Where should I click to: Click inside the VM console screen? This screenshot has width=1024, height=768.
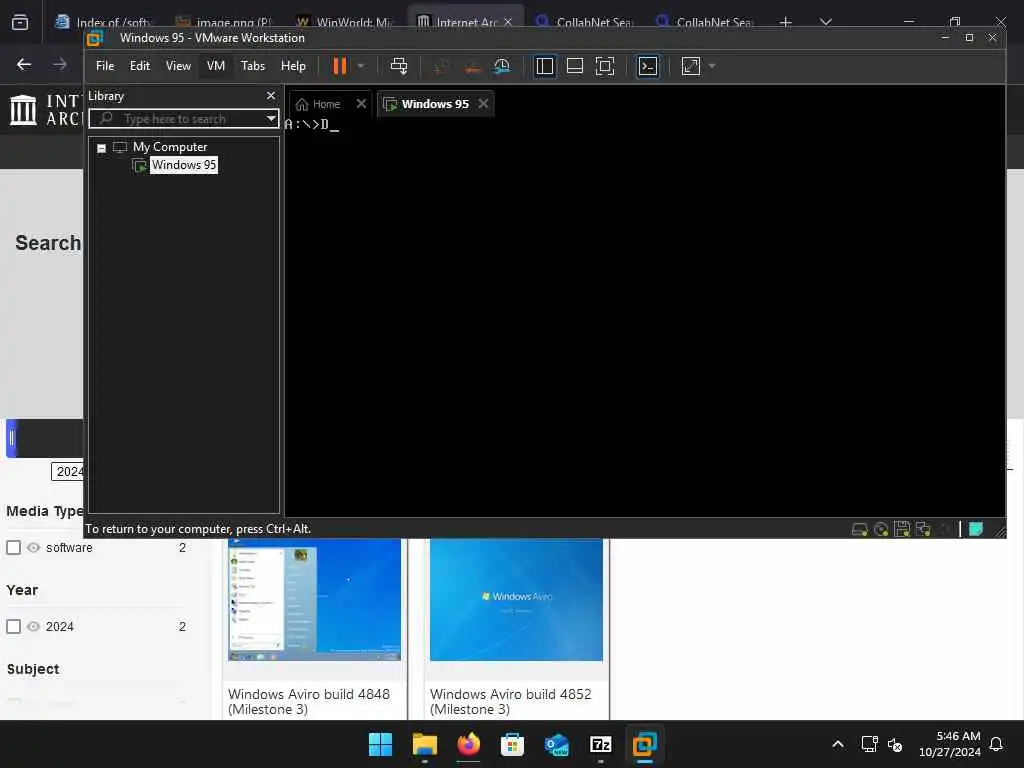pos(645,317)
